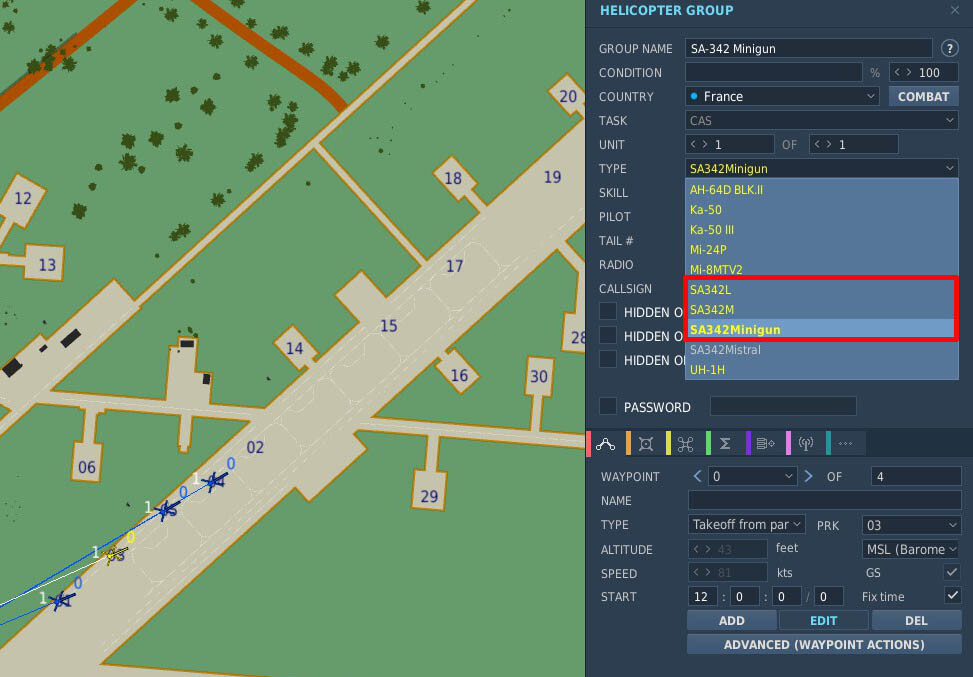The height and width of the screenshot is (677, 973).
Task: Click the CONDITION text field
Action: click(773, 73)
